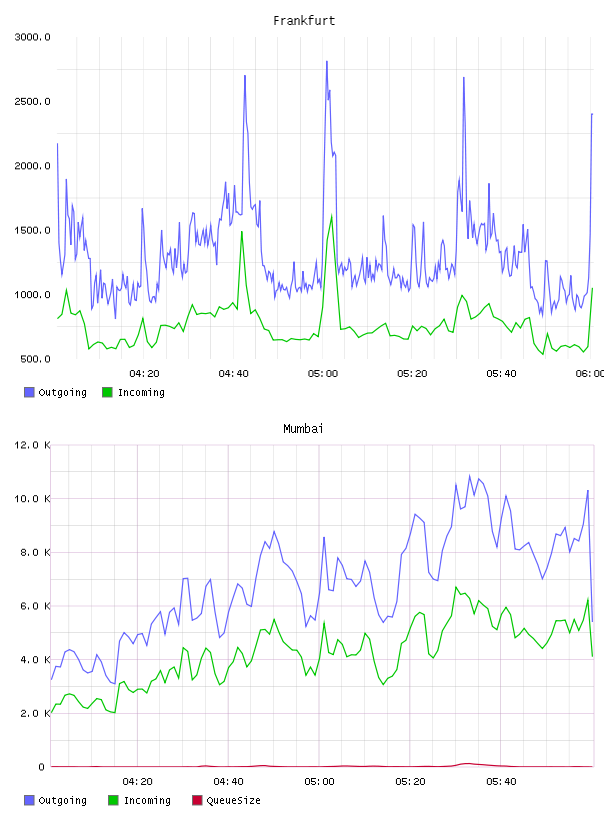Click the 2500.0 axis label in Frankfurt chart
Image resolution: width=608 pixels, height=816 pixels.
tap(32, 101)
